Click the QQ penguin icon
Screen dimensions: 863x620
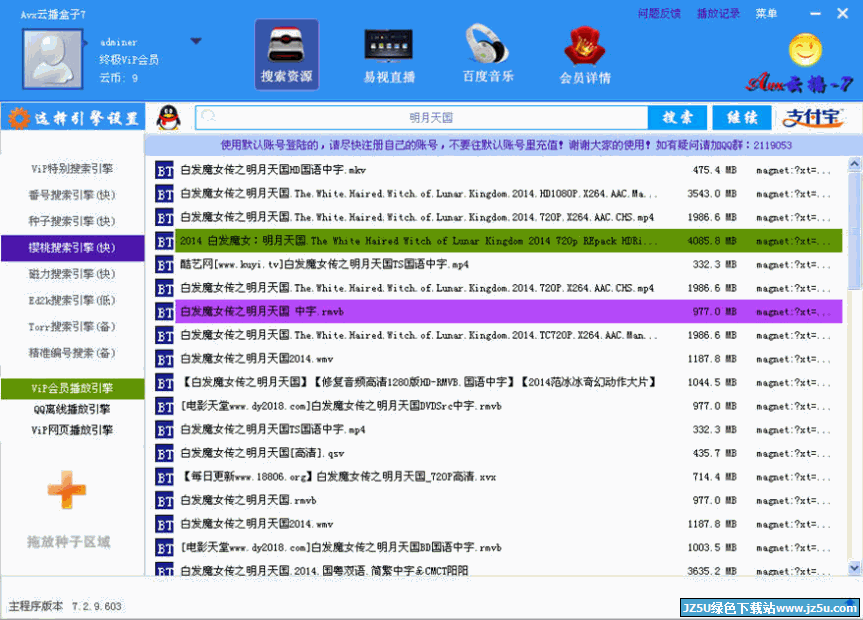point(168,118)
